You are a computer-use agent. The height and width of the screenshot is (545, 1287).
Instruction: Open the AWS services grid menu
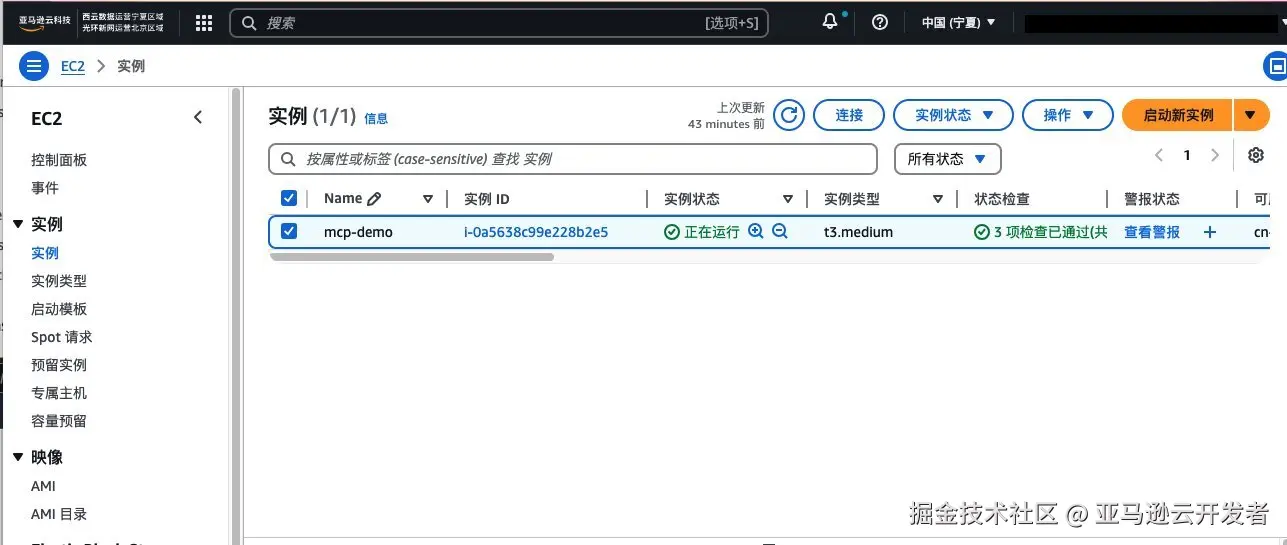[x=203, y=23]
